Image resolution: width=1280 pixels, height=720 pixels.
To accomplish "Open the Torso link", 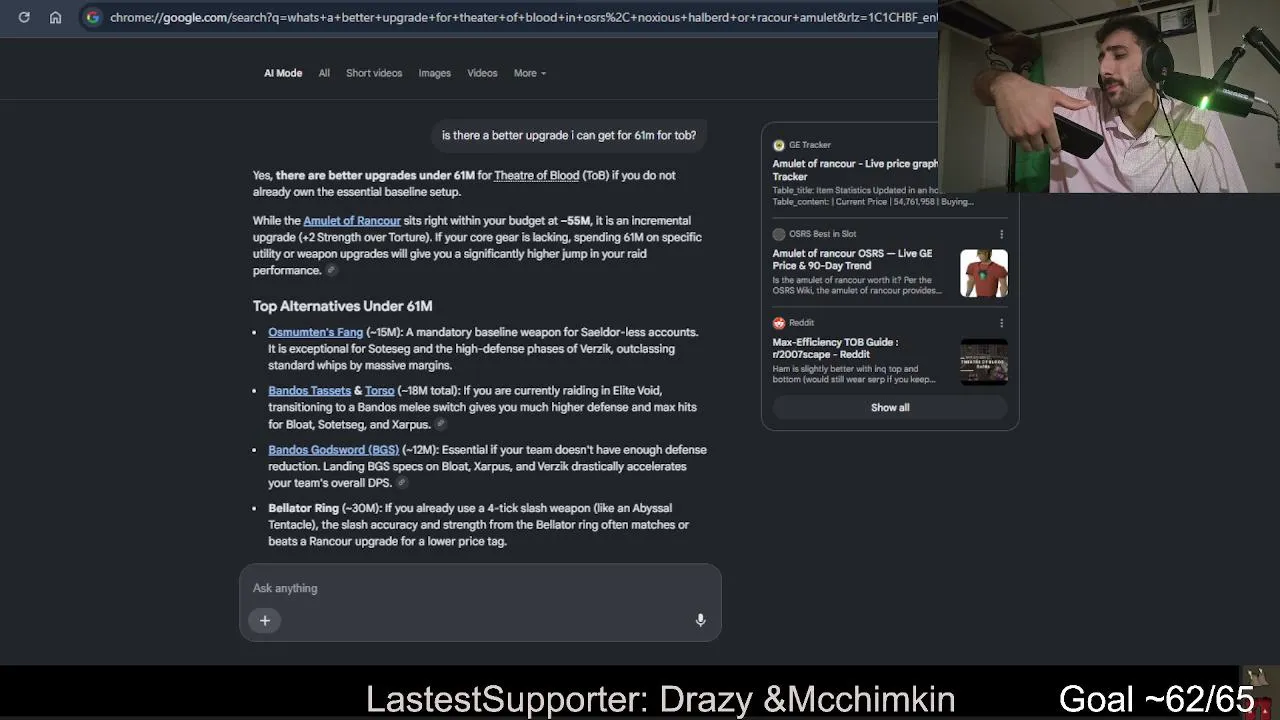I will 380,391.
